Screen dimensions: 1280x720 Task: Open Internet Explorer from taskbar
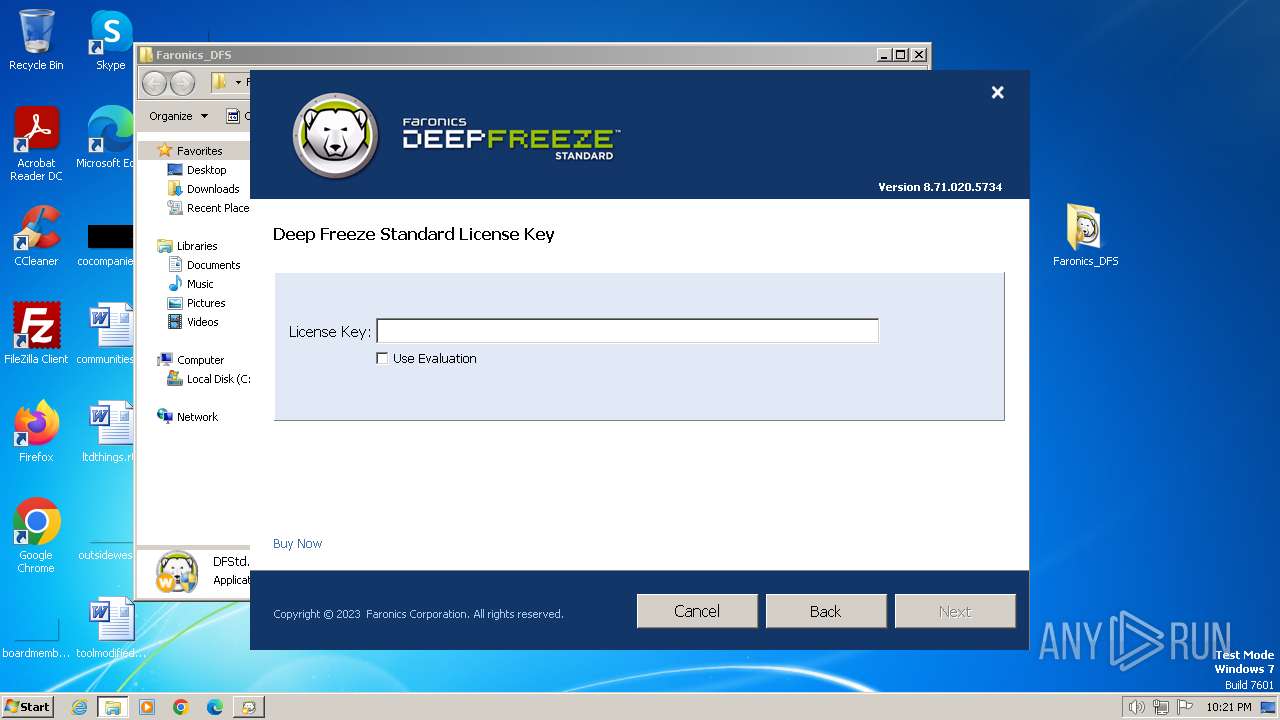click(80, 707)
